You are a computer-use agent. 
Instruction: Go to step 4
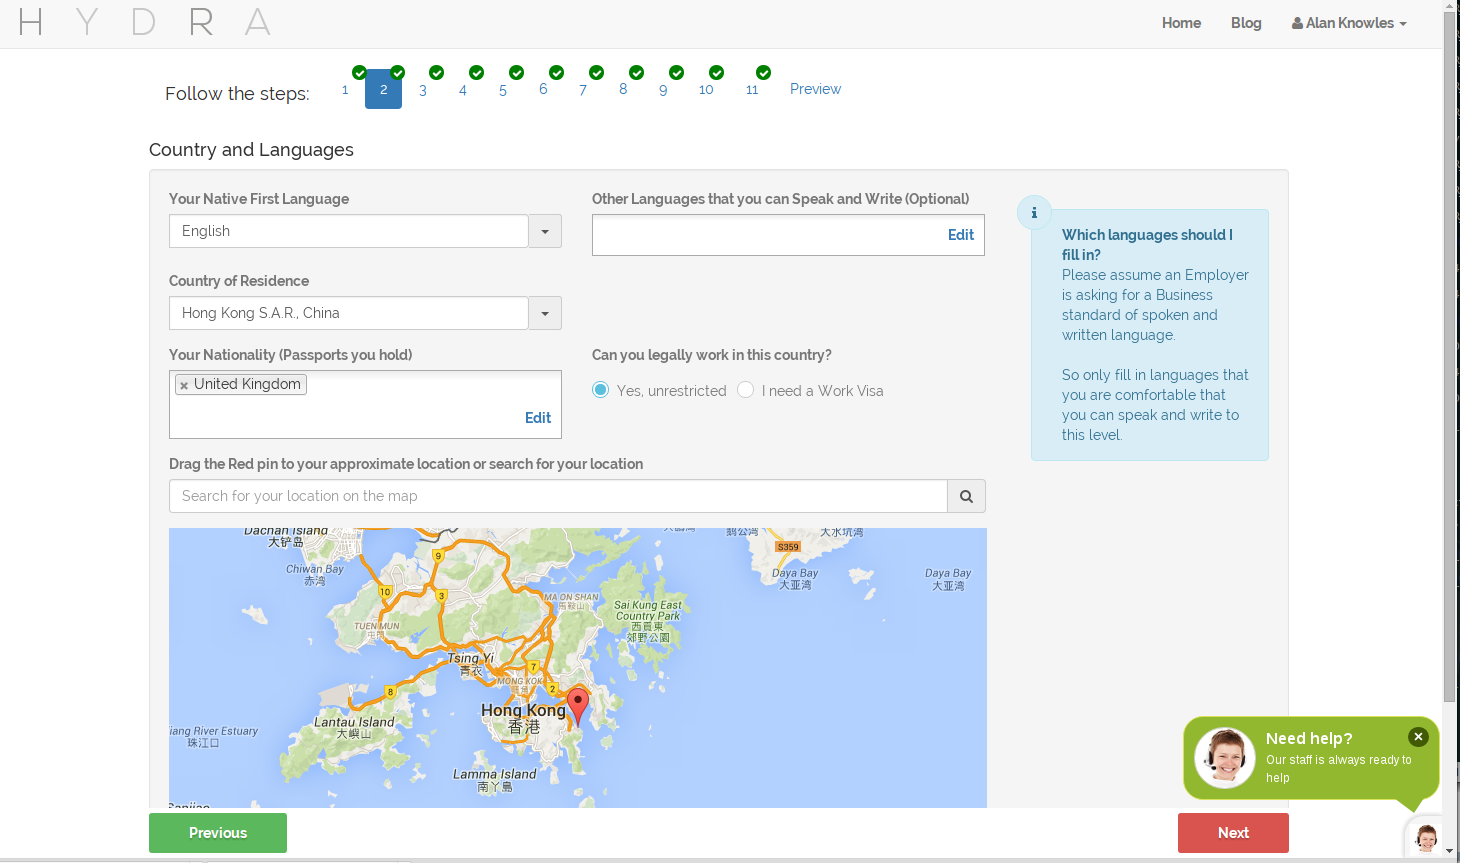click(x=463, y=90)
